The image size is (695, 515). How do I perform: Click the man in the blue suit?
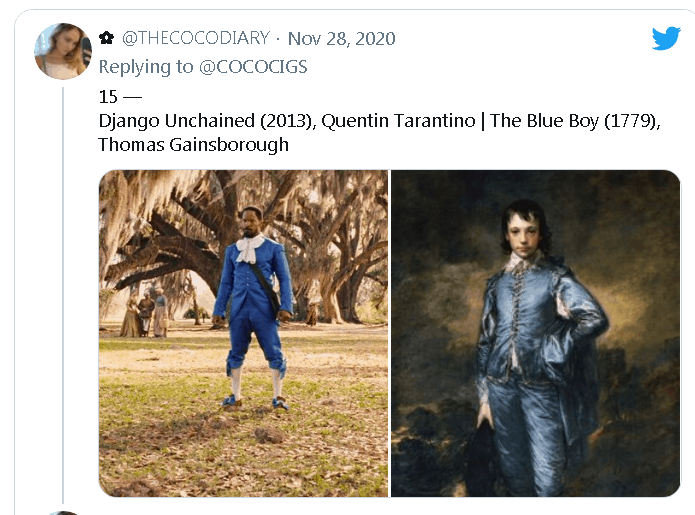254,306
